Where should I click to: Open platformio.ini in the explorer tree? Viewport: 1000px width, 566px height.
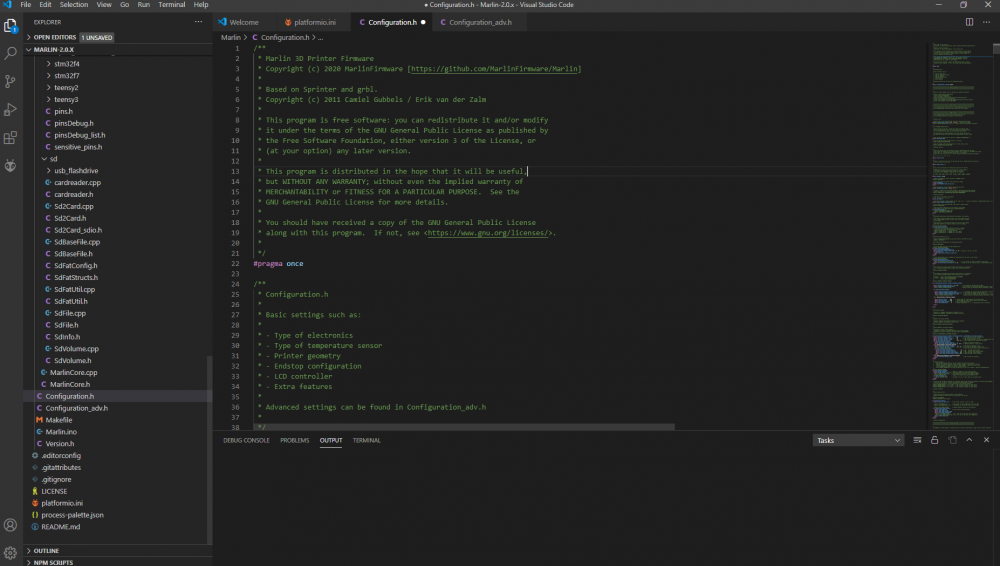click(62, 503)
